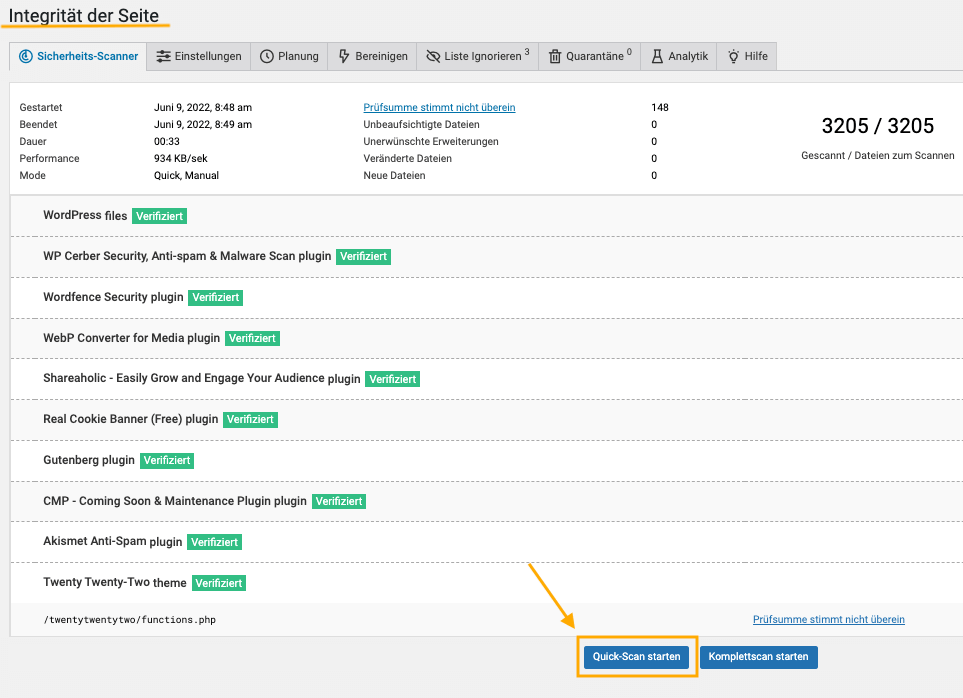
Task: Click end time Juni 9, 2022, 8:49 am
Action: (203, 125)
